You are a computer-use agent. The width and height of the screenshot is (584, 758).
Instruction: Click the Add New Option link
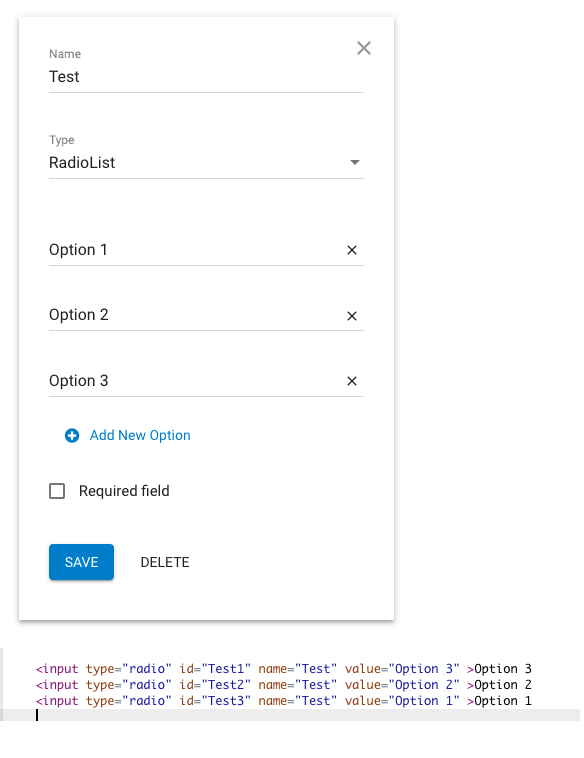tap(140, 435)
